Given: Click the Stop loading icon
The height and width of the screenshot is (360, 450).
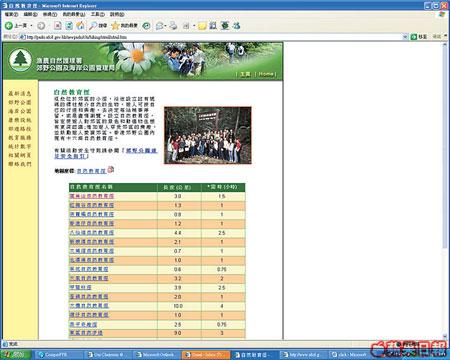Looking at the screenshot, I should click(x=58, y=26).
